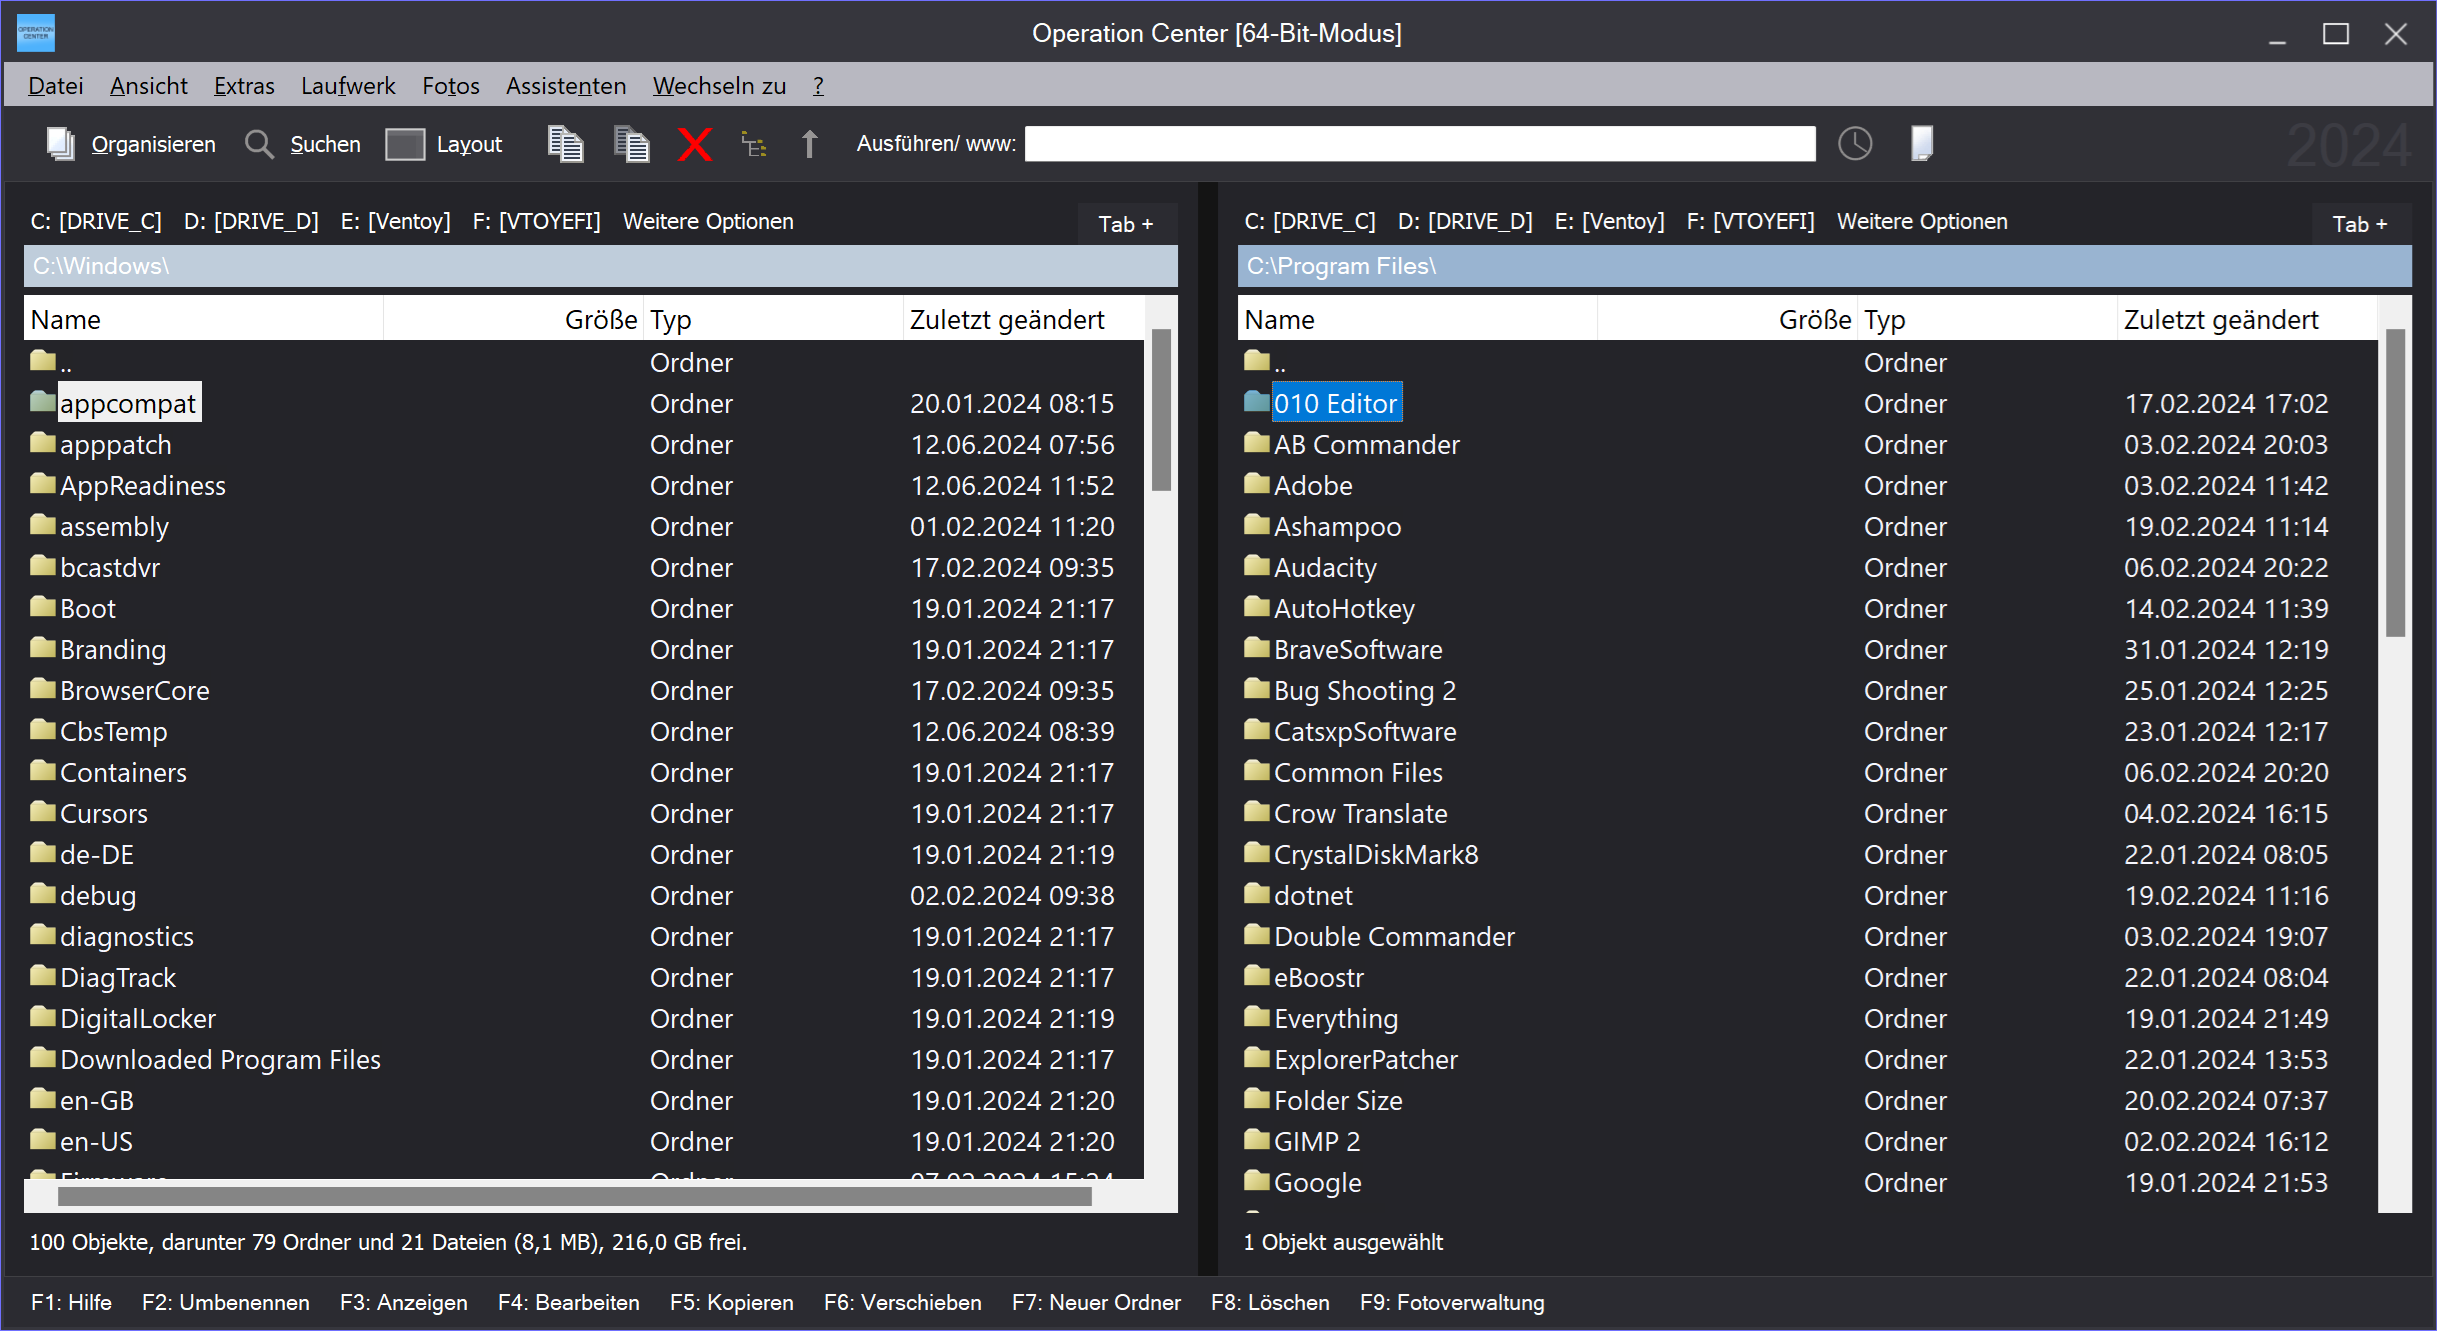Screen dimensions: 2437x1331
Task: Open Suchen with the magnifier icon
Action: tap(259, 144)
